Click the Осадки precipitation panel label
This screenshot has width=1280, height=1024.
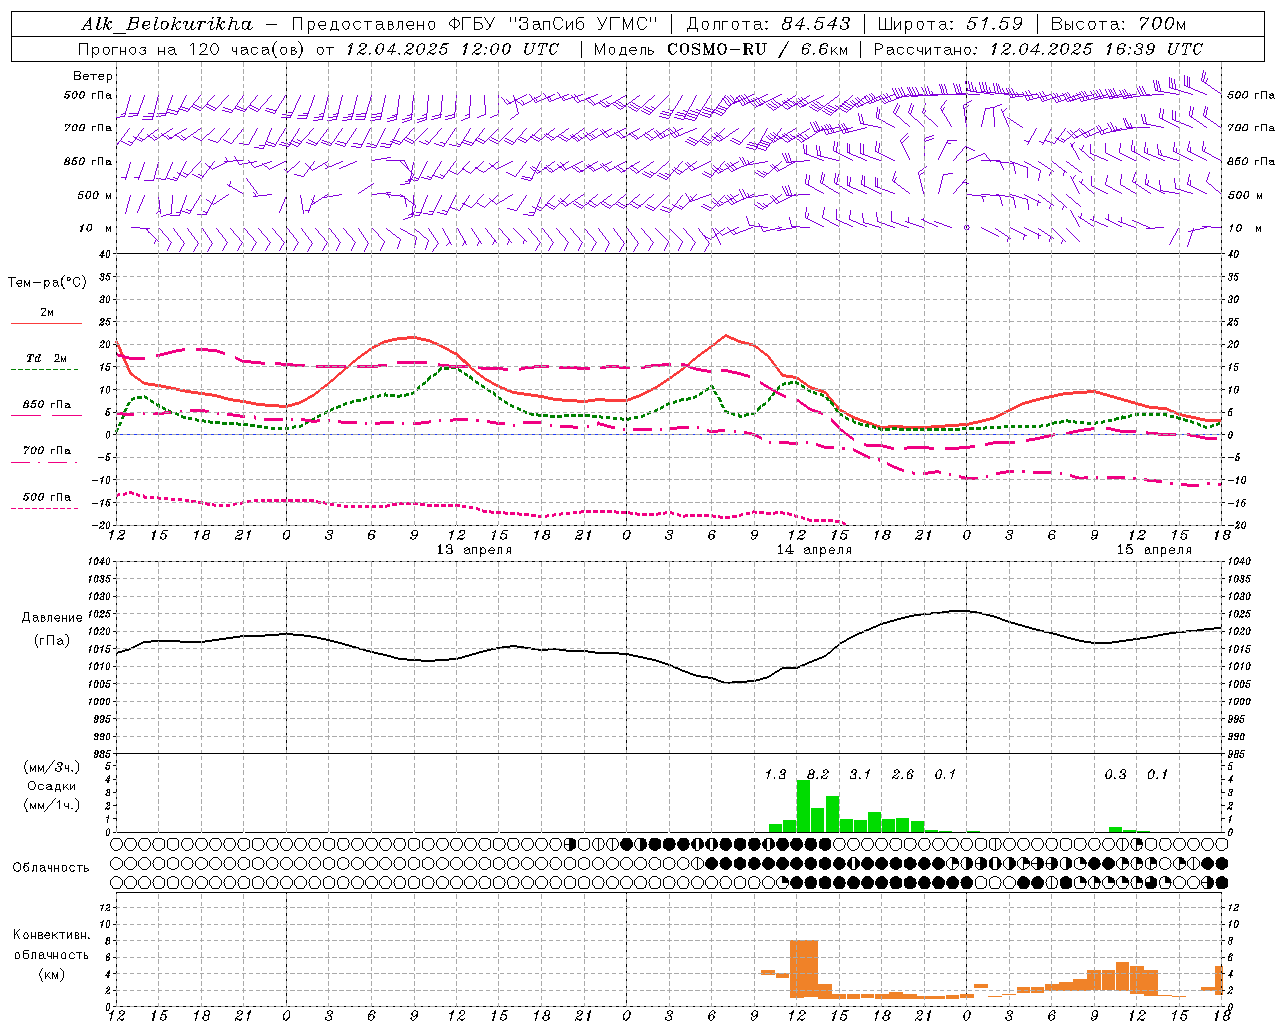(x=52, y=786)
